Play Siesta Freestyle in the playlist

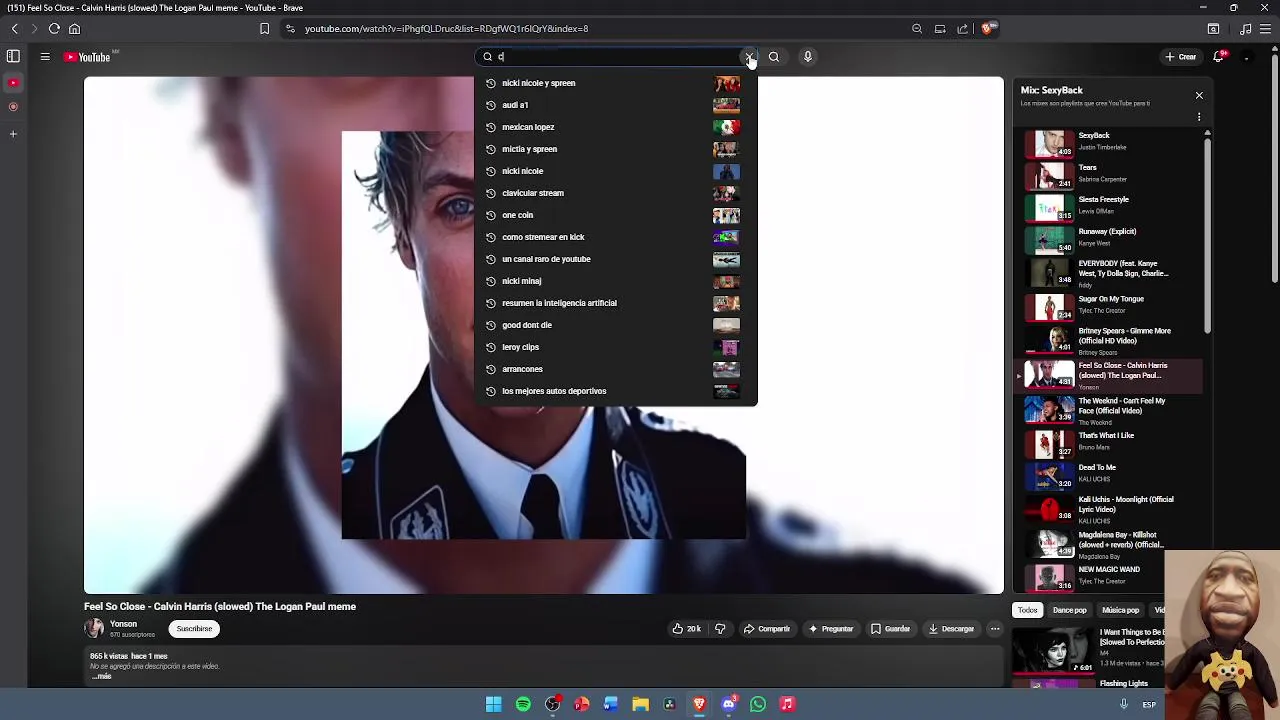click(1110, 208)
